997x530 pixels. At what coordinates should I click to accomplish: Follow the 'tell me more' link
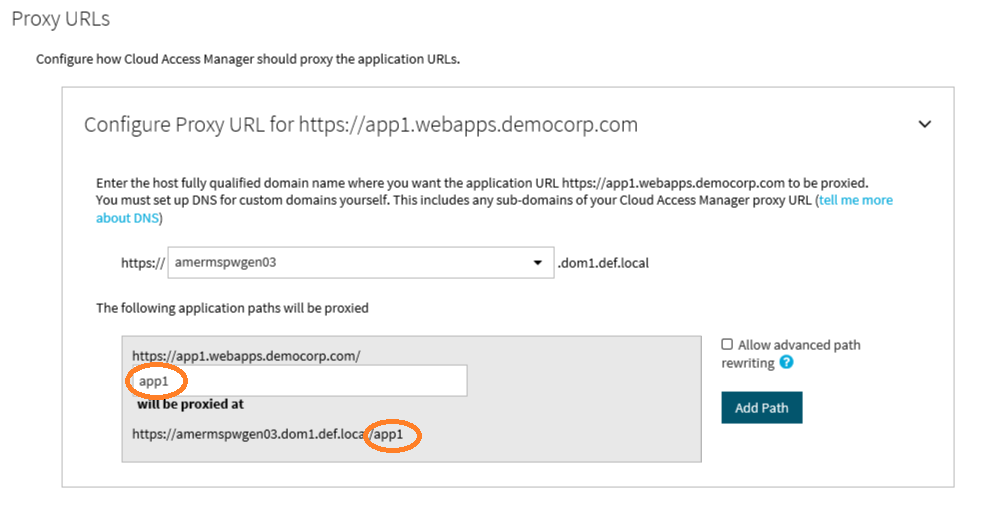856,200
